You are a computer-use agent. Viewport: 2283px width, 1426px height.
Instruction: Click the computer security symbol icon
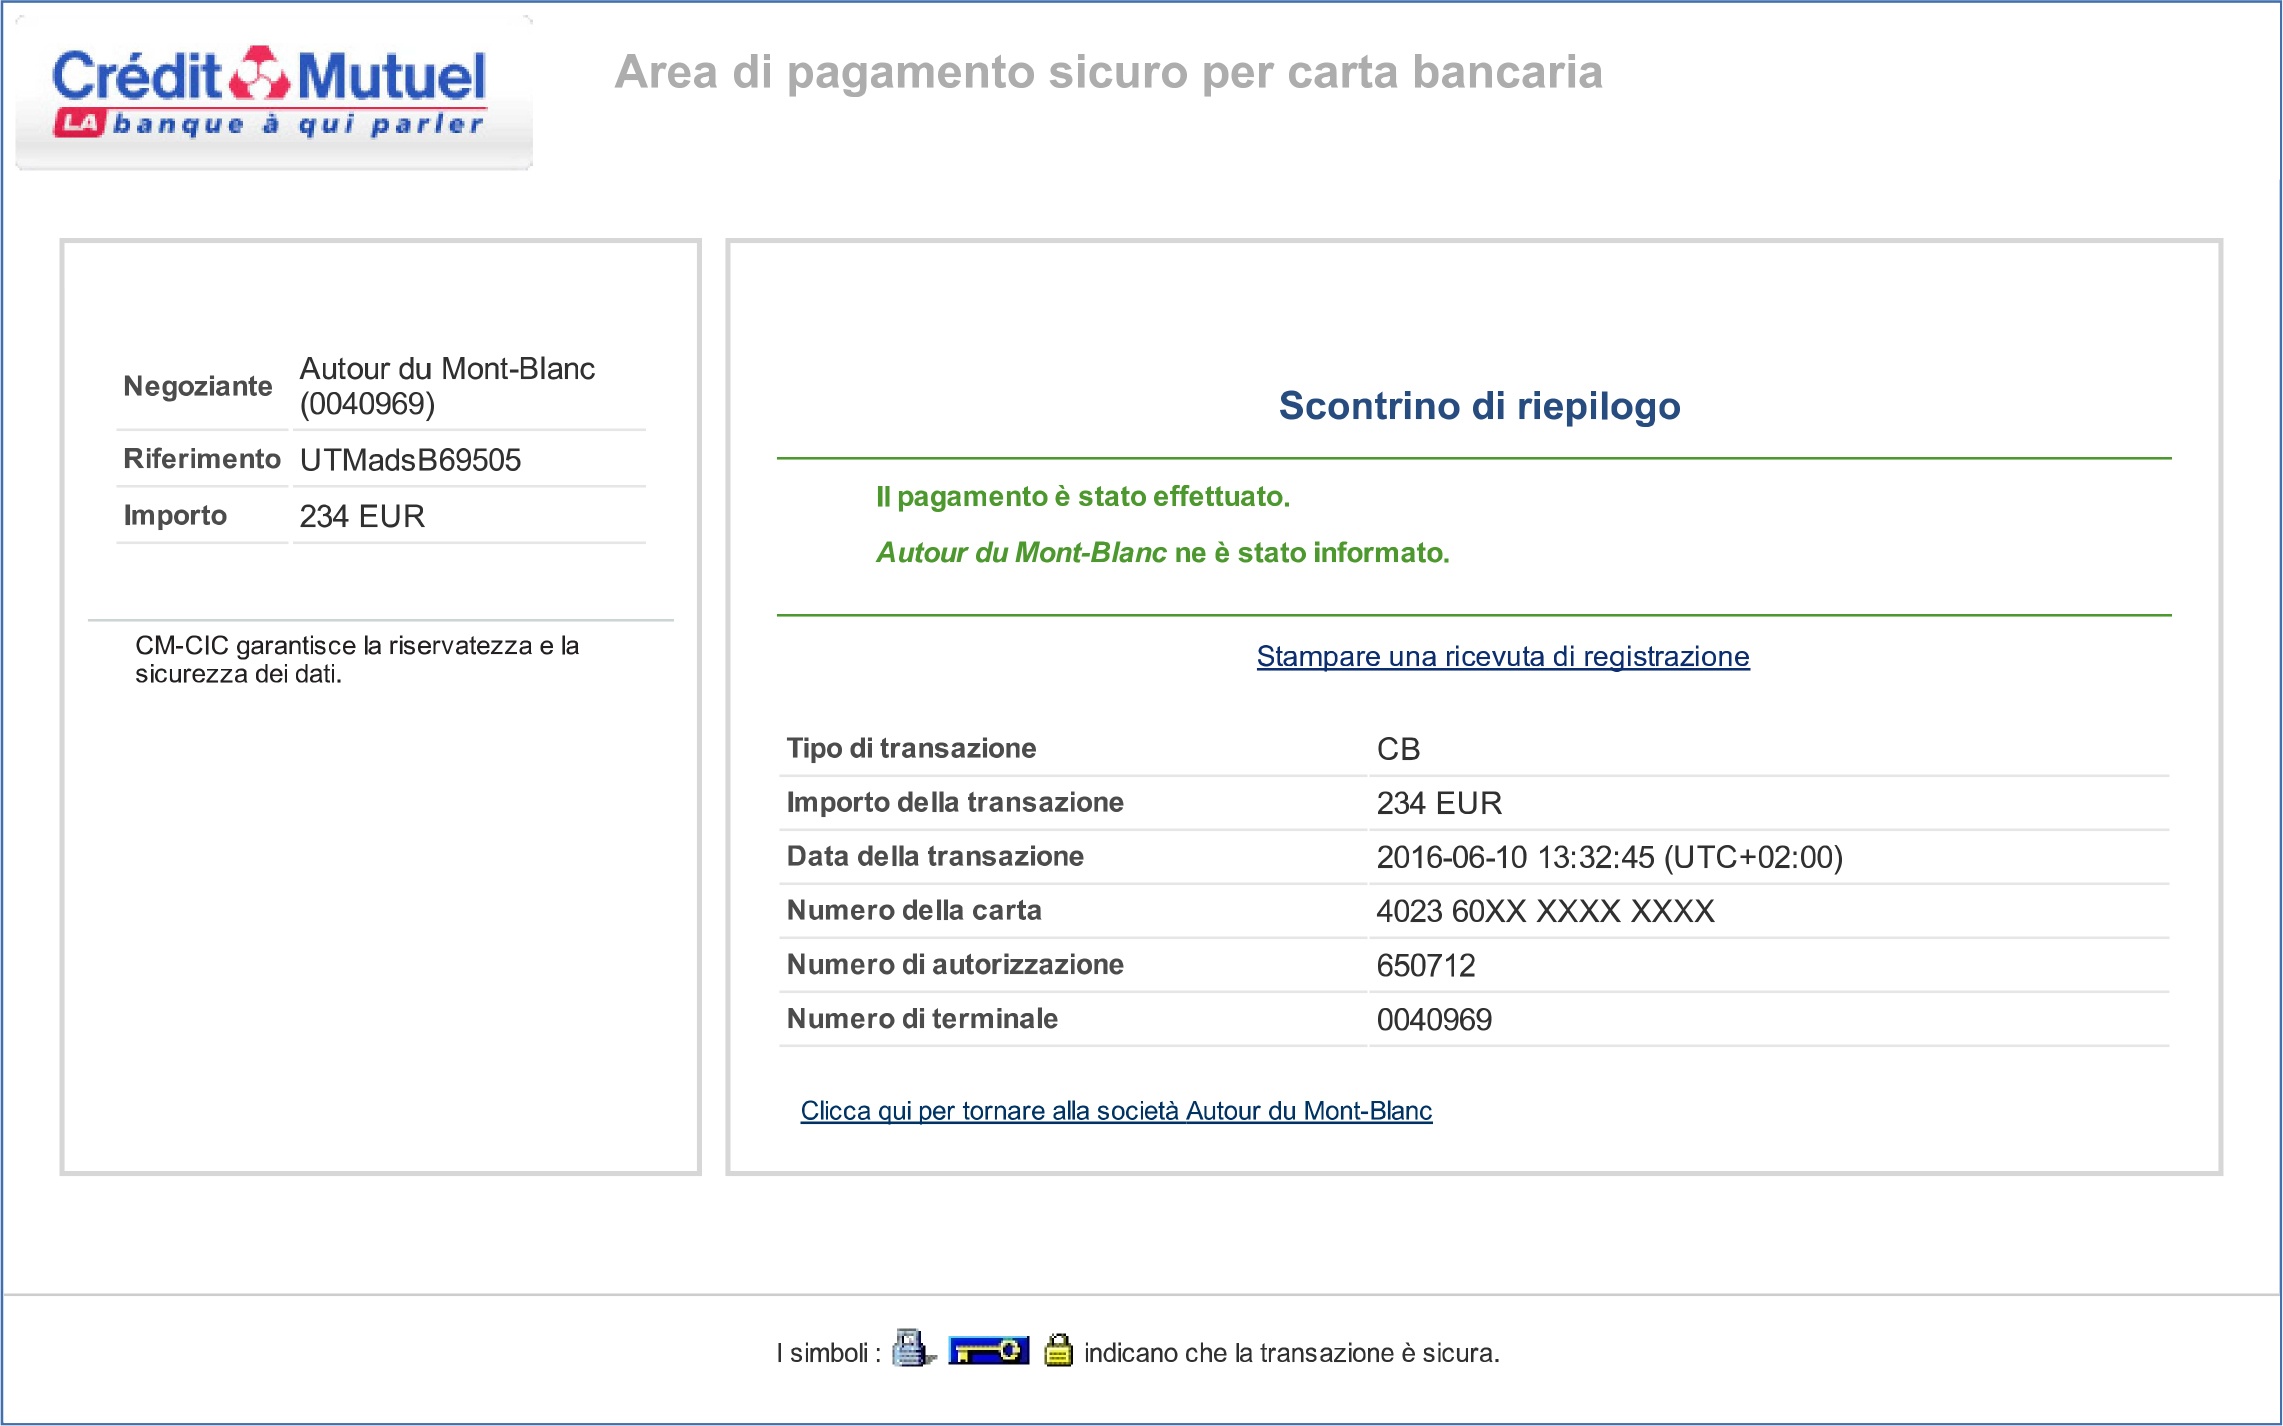pos(913,1349)
